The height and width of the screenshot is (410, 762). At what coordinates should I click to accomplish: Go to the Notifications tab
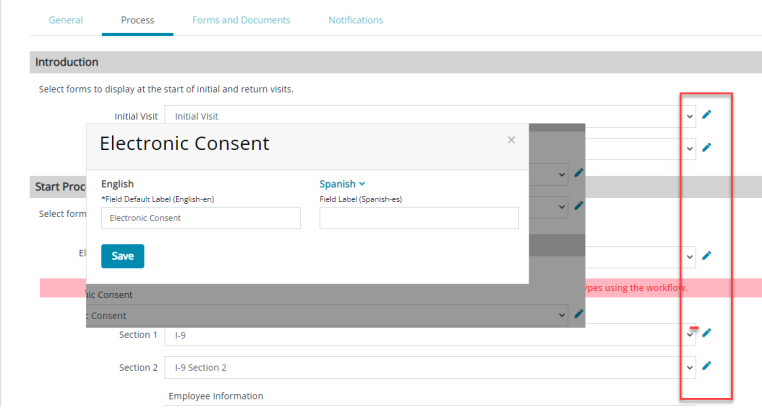point(355,20)
